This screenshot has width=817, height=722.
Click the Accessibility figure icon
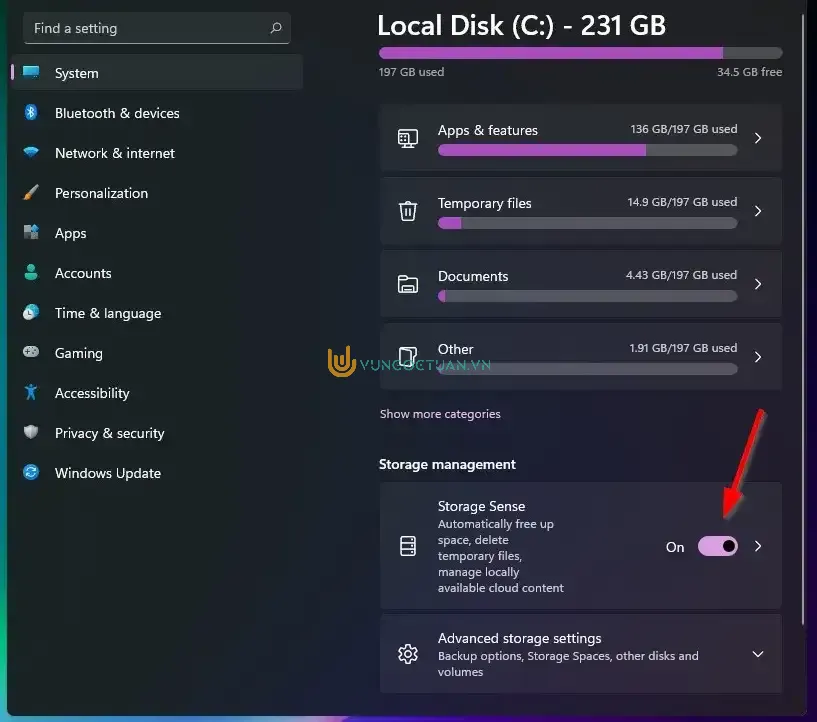coord(31,392)
